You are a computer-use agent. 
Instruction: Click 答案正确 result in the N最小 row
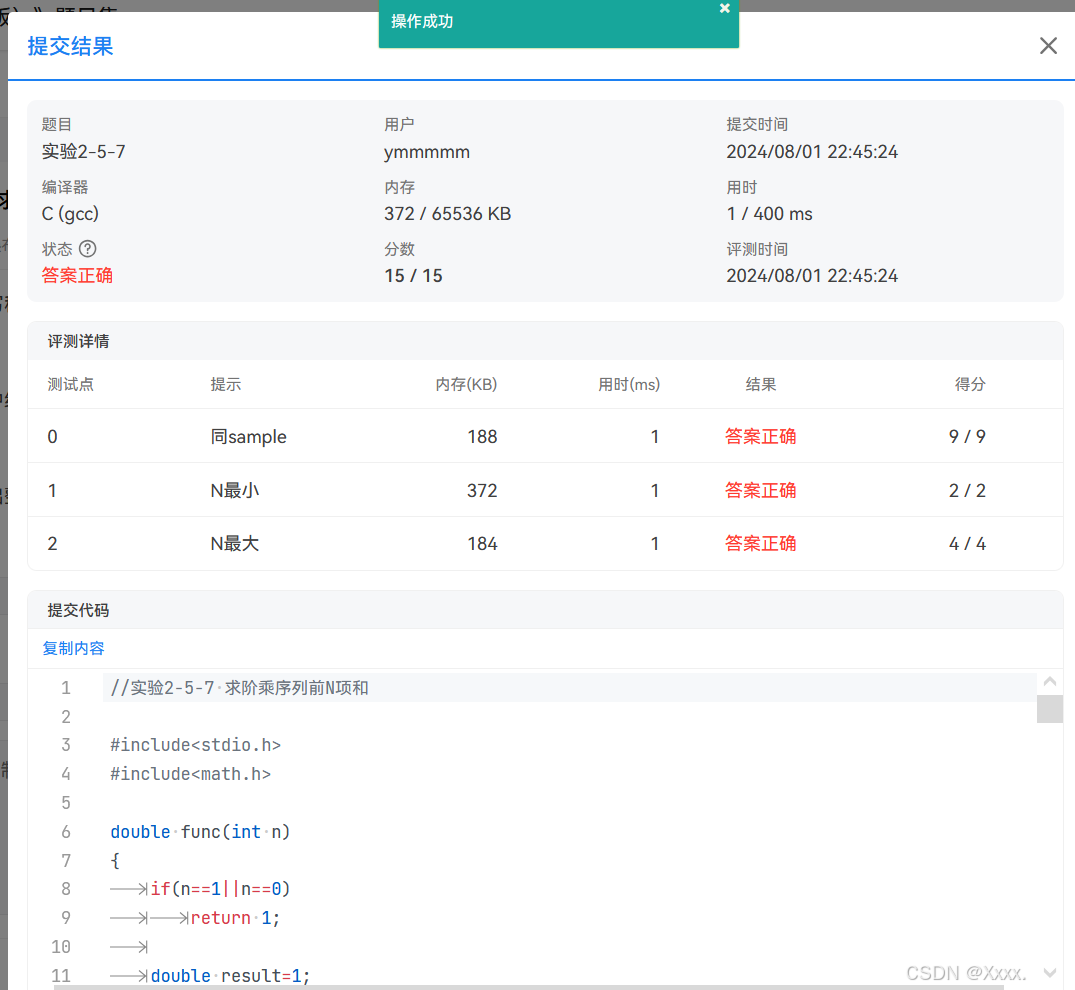760,490
